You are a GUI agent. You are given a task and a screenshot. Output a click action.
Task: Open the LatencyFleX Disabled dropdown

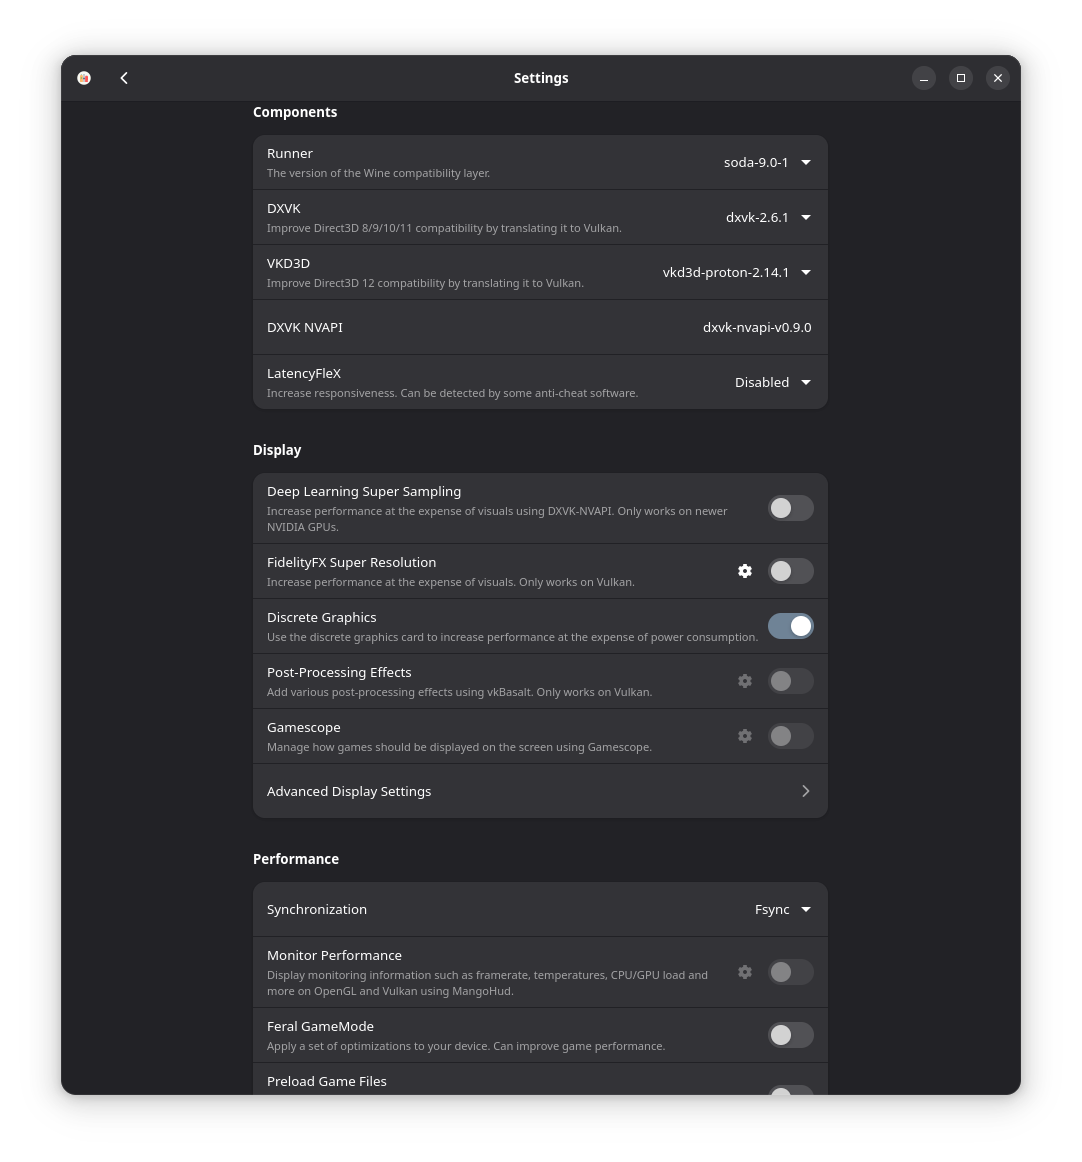(x=772, y=382)
